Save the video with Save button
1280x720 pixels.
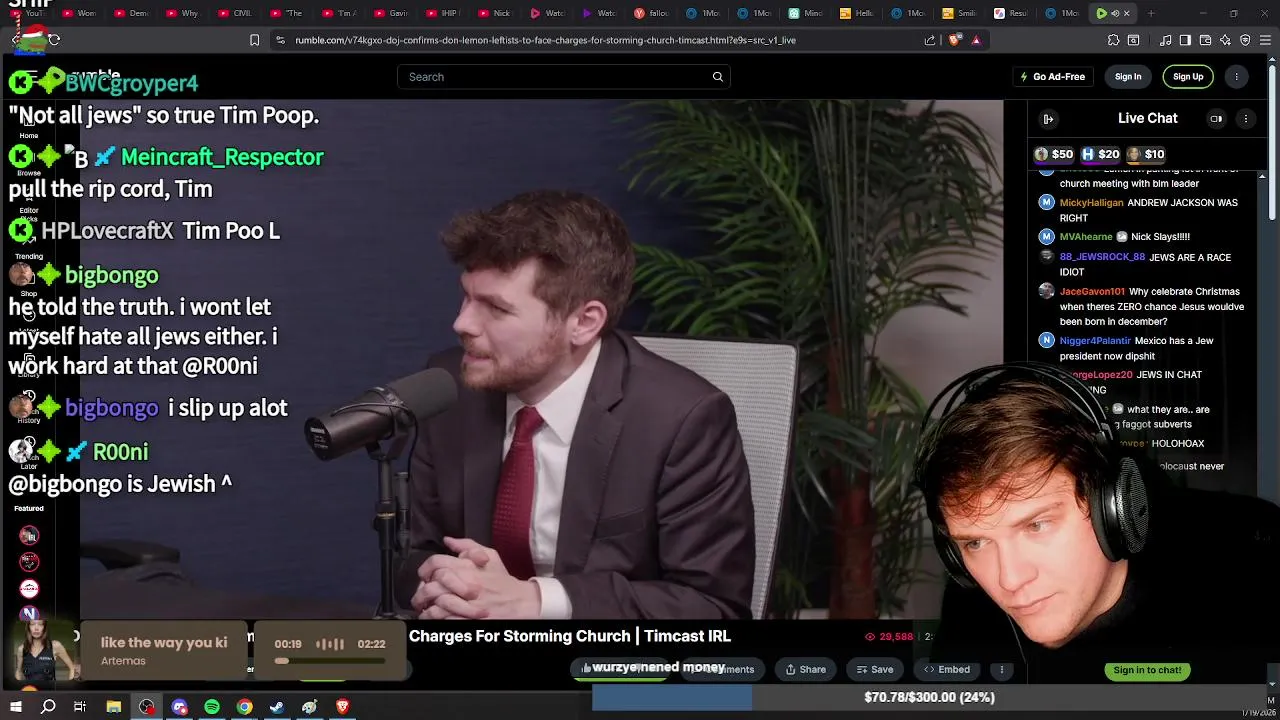pyautogui.click(x=873, y=669)
